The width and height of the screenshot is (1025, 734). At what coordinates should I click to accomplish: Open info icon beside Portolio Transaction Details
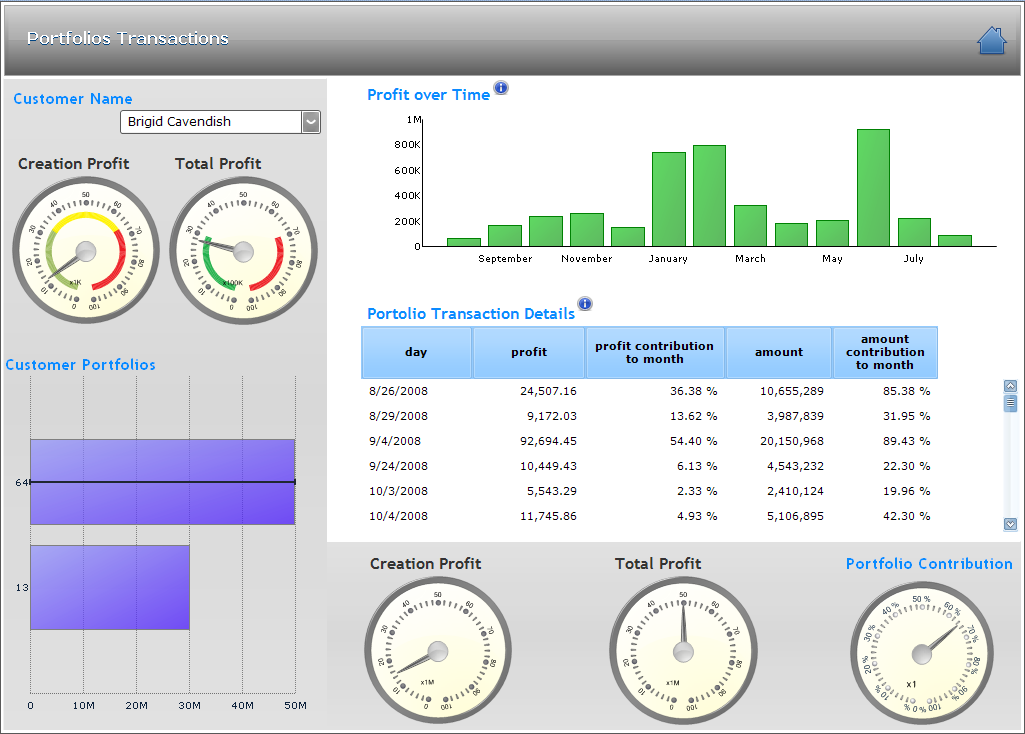[584, 303]
